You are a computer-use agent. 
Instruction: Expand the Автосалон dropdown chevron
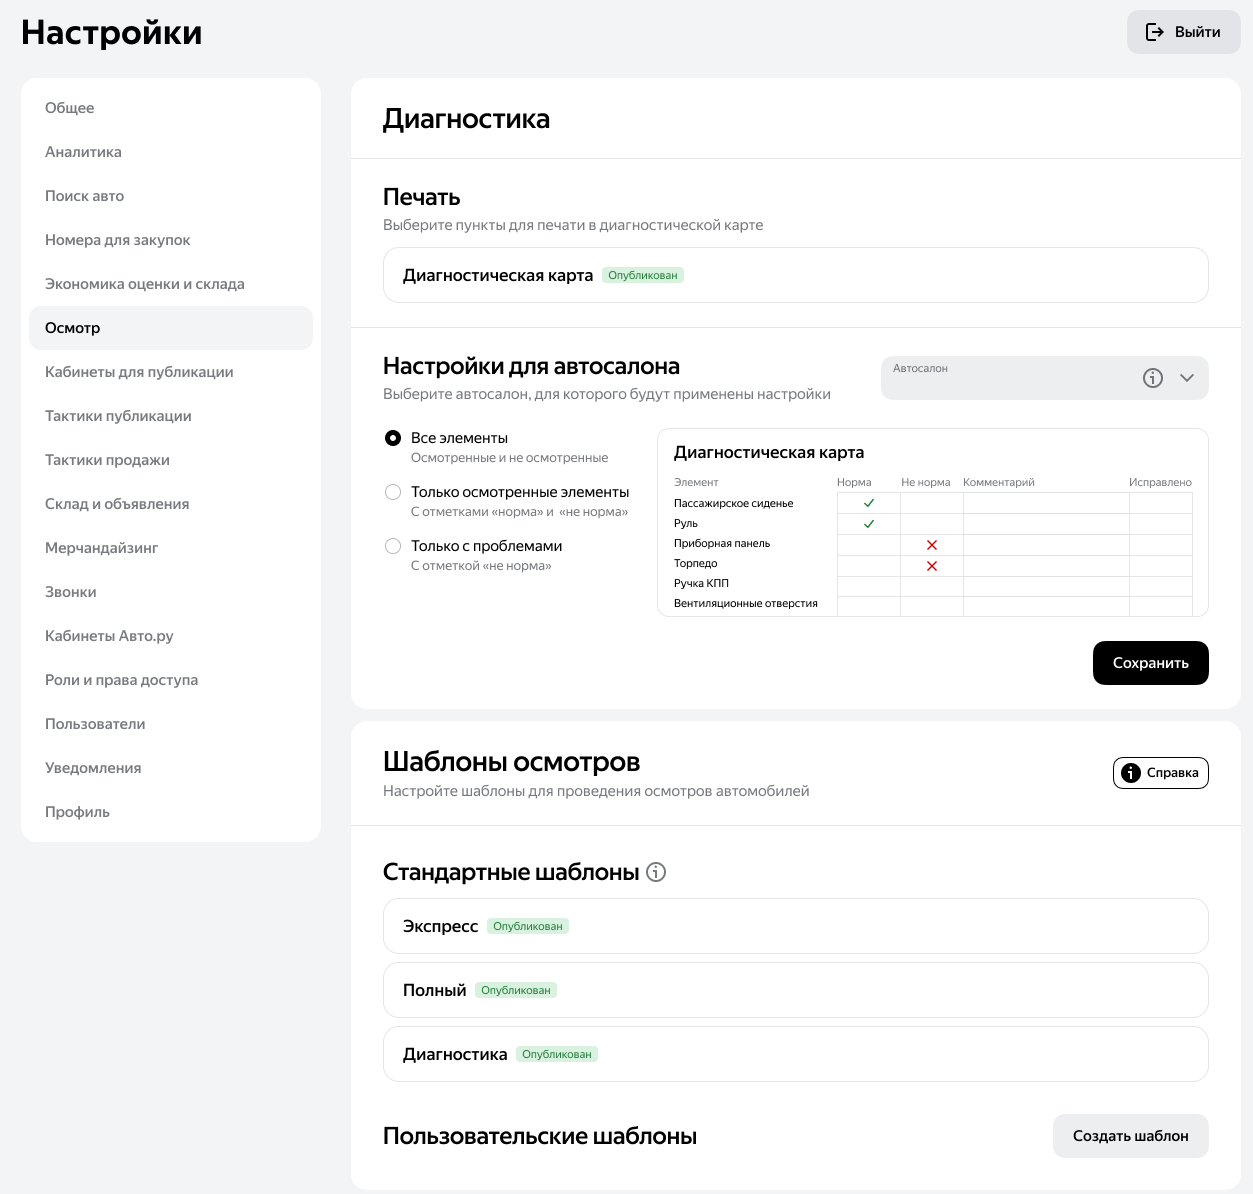pyautogui.click(x=1187, y=378)
